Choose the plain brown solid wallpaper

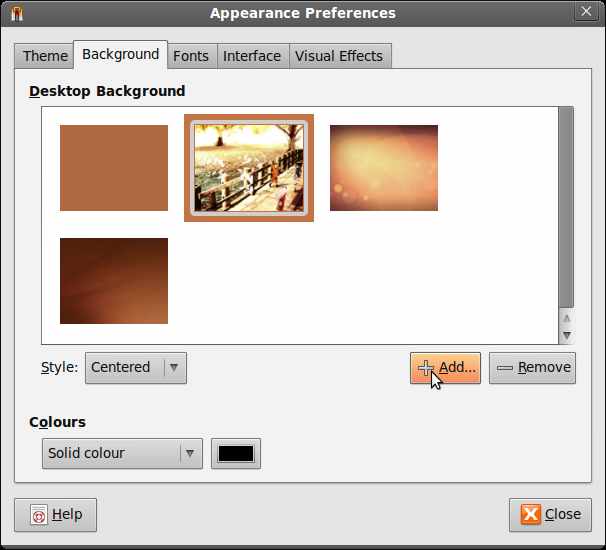point(114,168)
